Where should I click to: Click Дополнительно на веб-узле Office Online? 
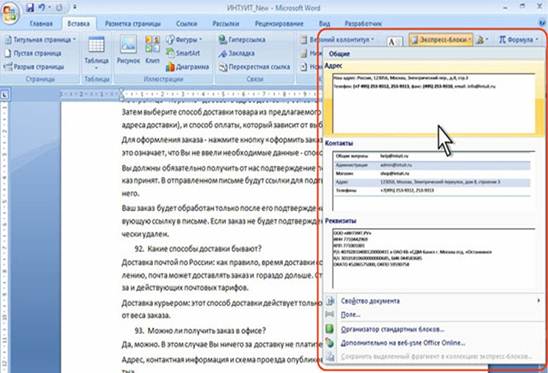click(x=433, y=343)
